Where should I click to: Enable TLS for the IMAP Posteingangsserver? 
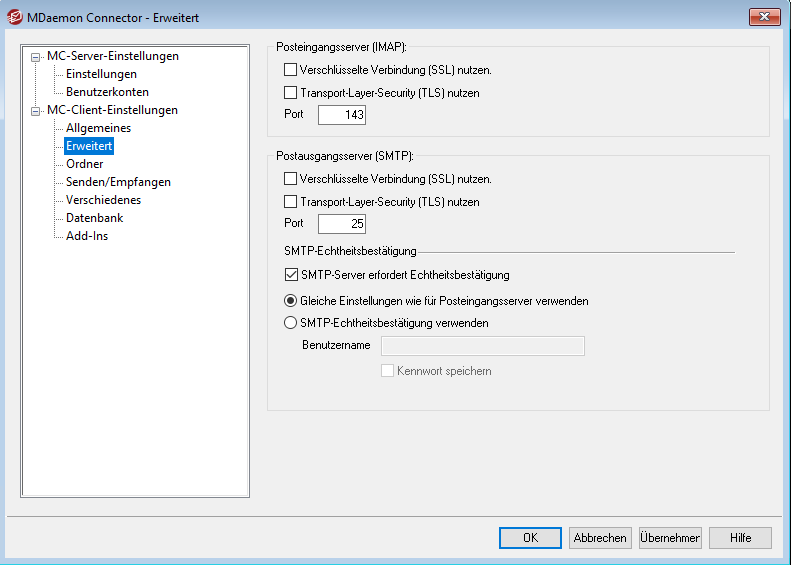click(291, 93)
